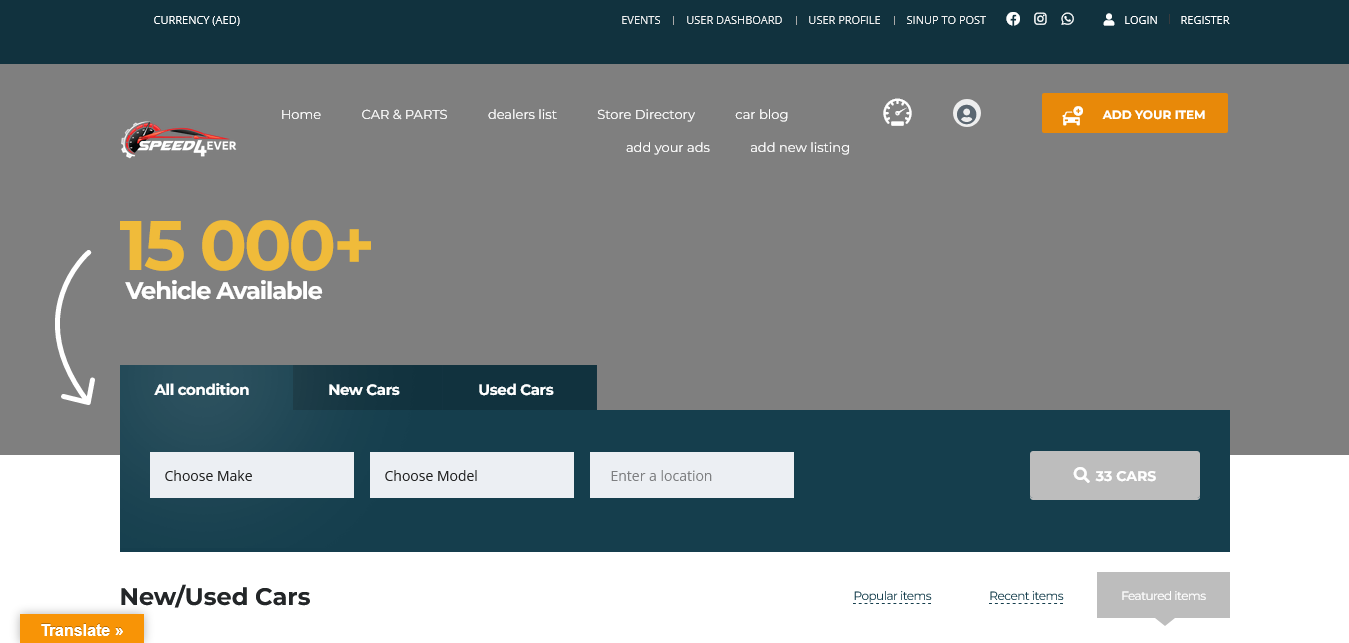1349x643 pixels.
Task: Click the person icon beside Login
Action: pos(1109,20)
